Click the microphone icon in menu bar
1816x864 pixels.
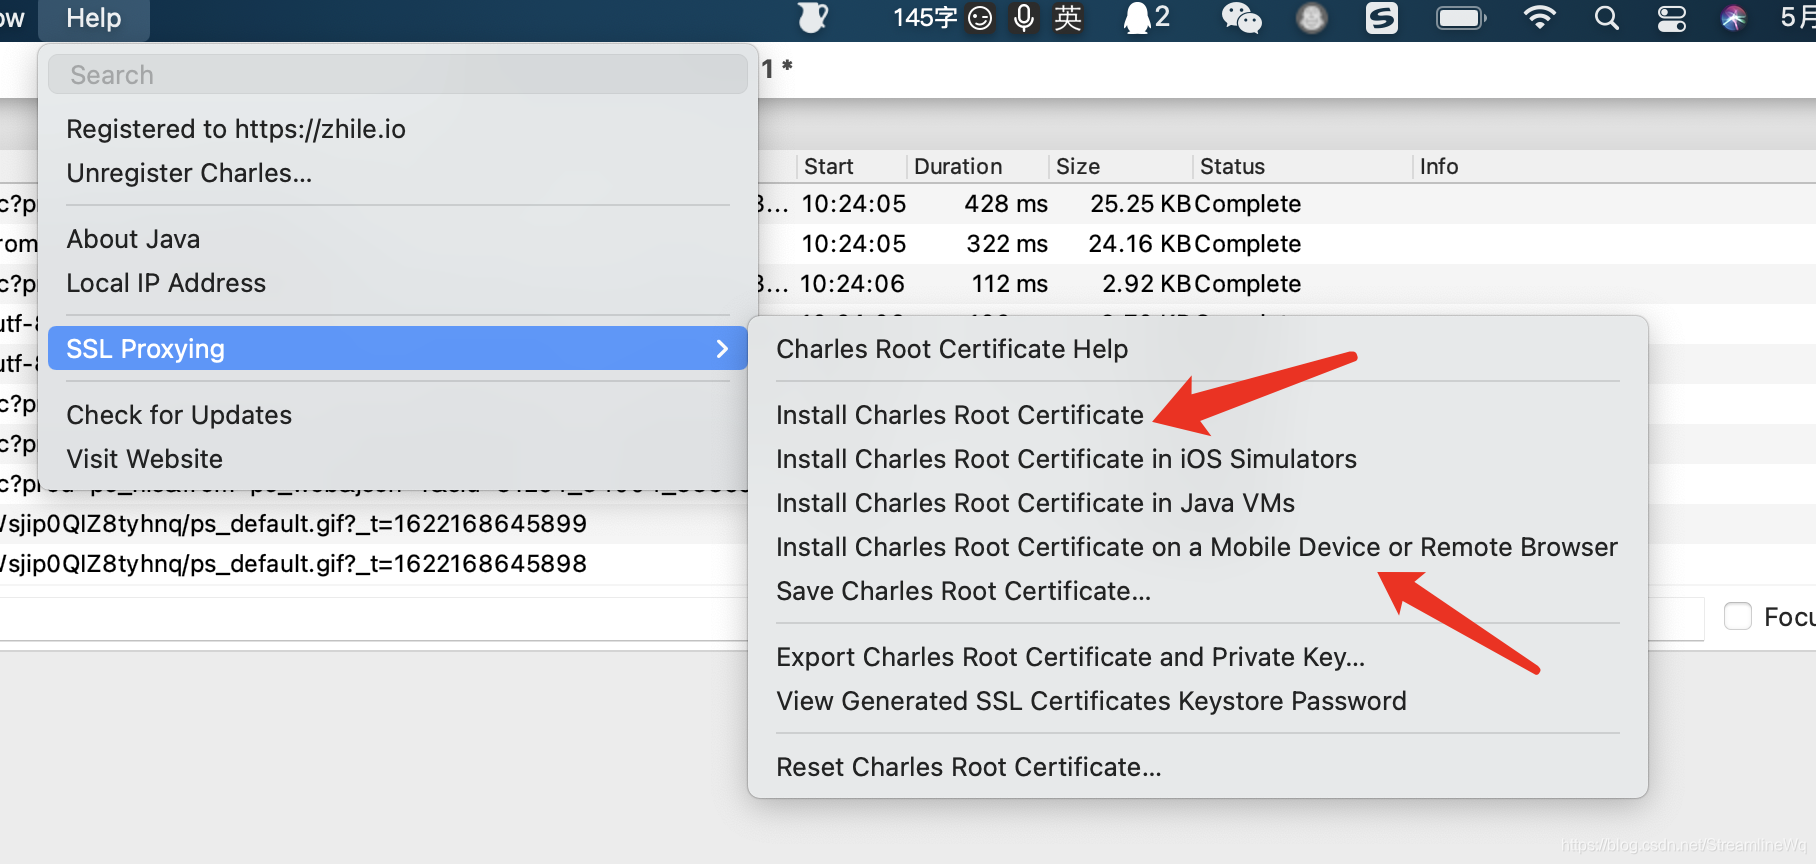tap(1024, 18)
